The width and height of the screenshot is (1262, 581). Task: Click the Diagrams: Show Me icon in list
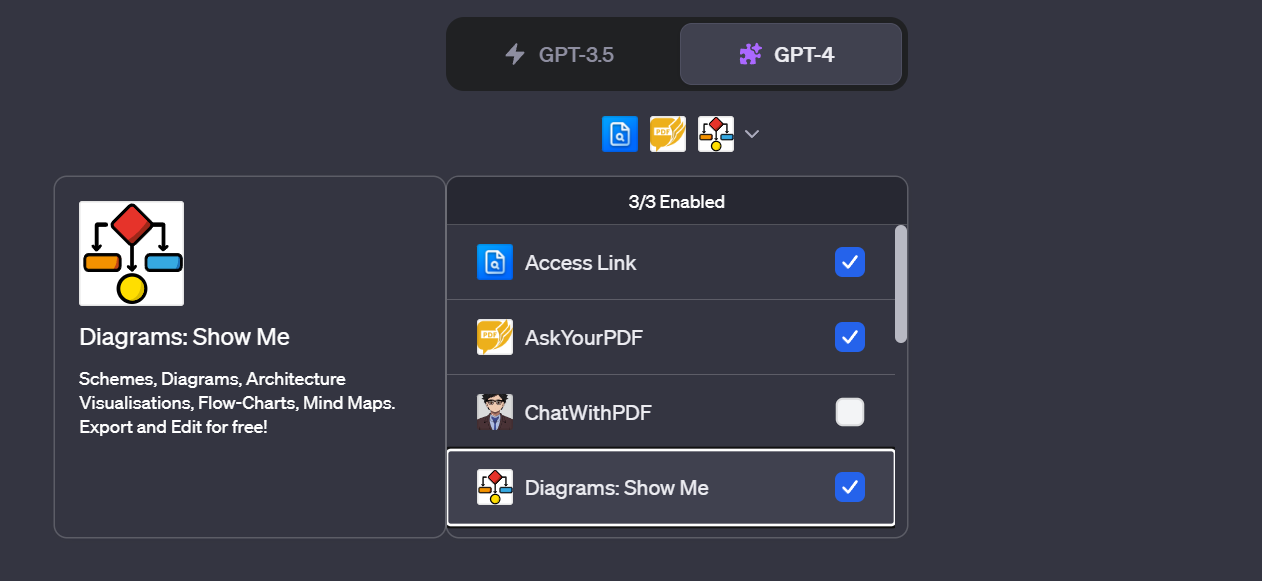point(495,487)
